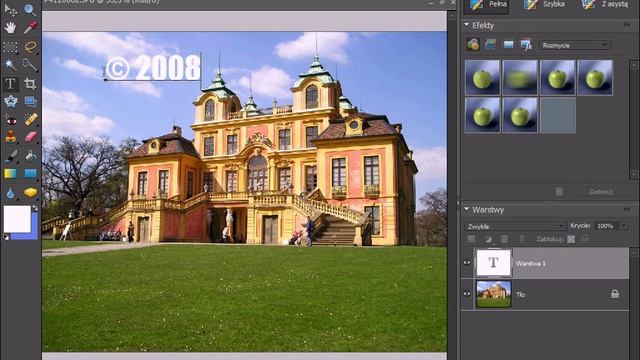Select the Eyedropper tool
The image size is (640, 360).
pyautogui.click(x=30, y=28)
